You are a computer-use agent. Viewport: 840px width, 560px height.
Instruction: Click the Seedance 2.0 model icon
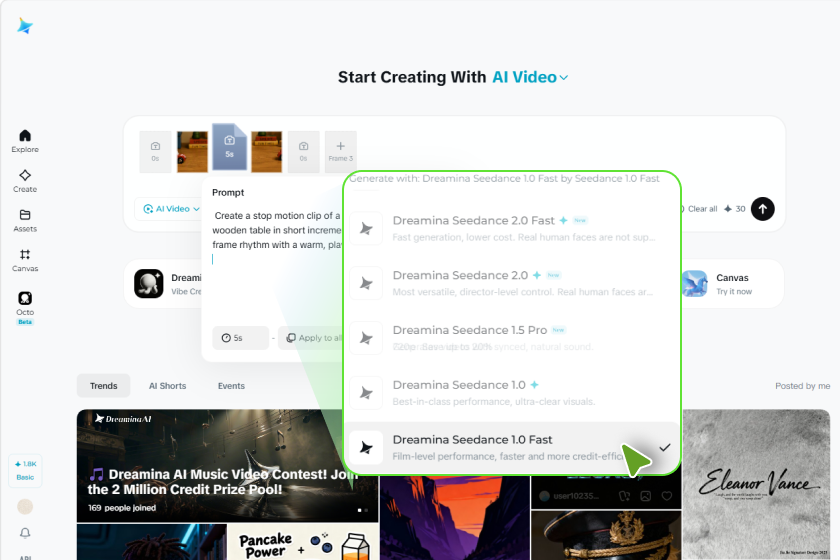(366, 283)
